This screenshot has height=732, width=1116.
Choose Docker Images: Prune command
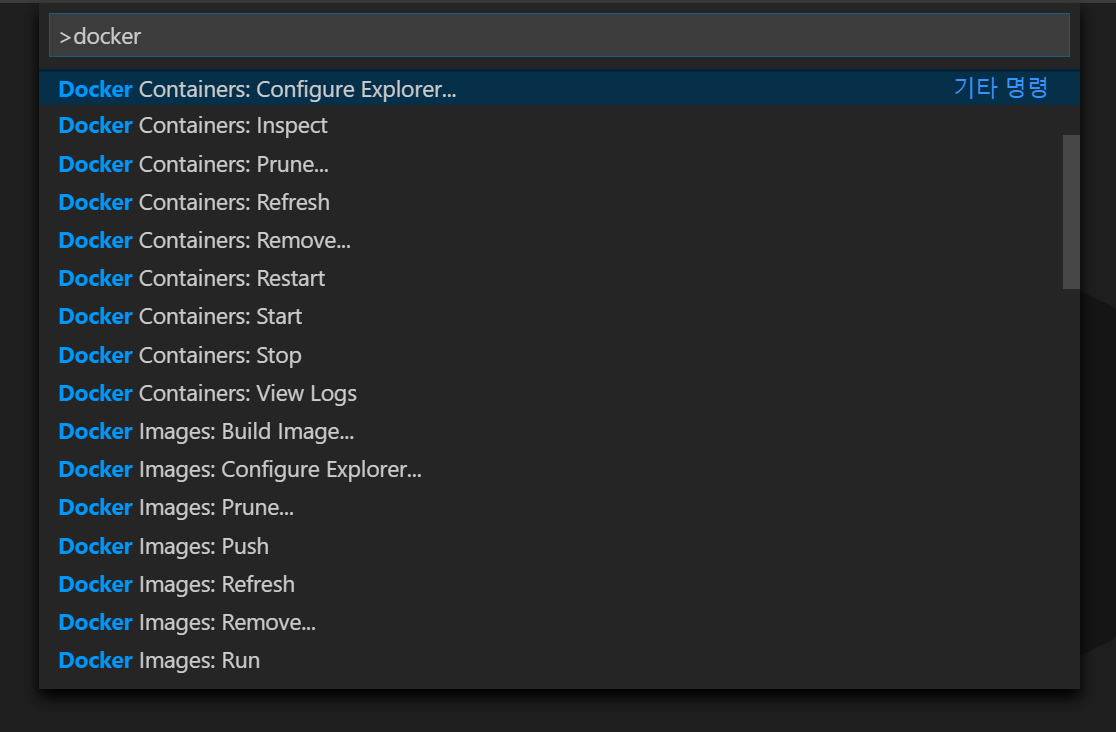(559, 507)
